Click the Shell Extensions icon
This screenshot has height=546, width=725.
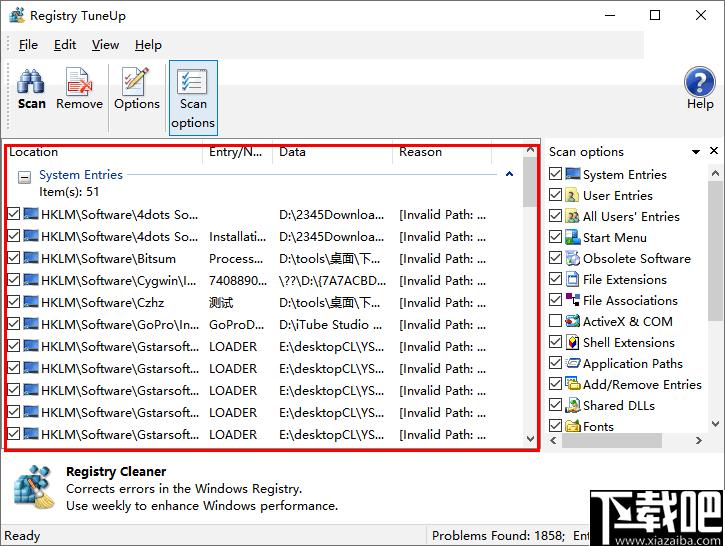[572, 342]
